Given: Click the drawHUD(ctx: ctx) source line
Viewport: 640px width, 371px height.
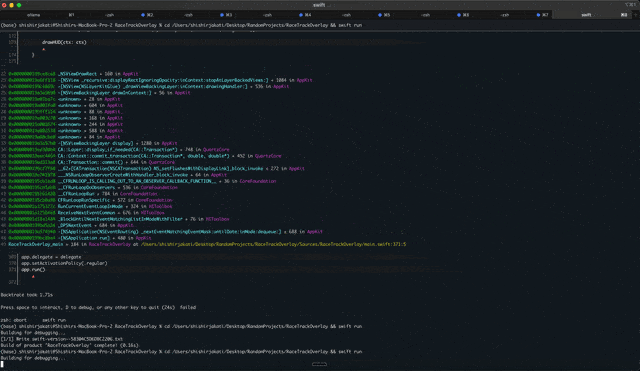Looking at the screenshot, I should (x=64, y=42).
